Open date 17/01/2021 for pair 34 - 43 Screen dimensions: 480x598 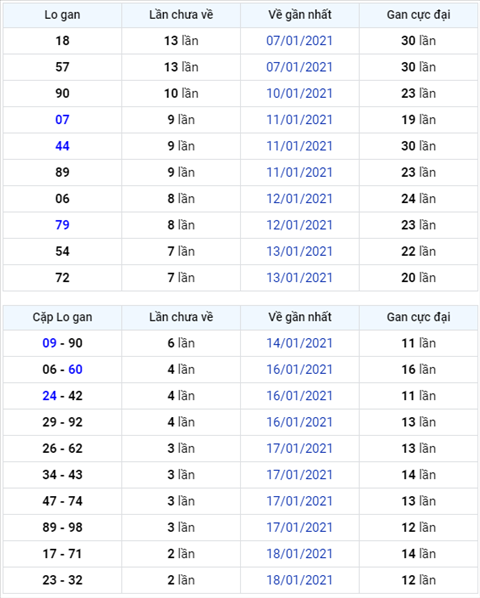pos(299,475)
